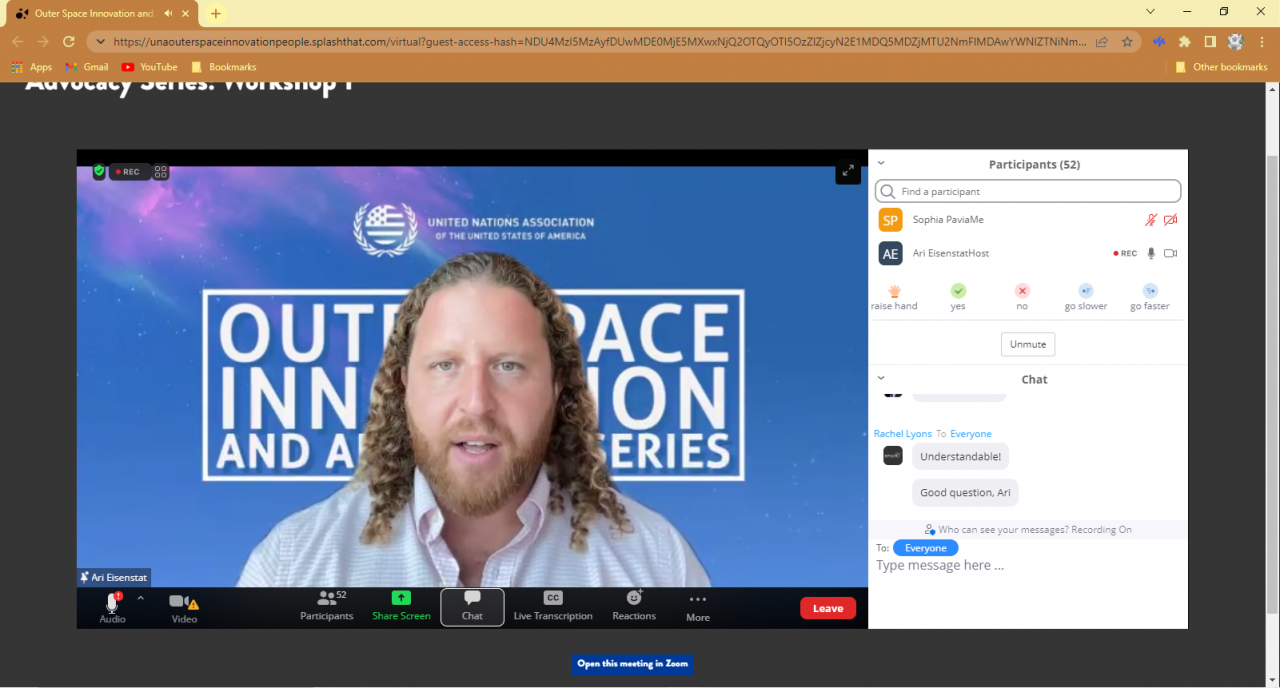Select the yes green checkmark reaction
1280x688 pixels.
pos(958,297)
